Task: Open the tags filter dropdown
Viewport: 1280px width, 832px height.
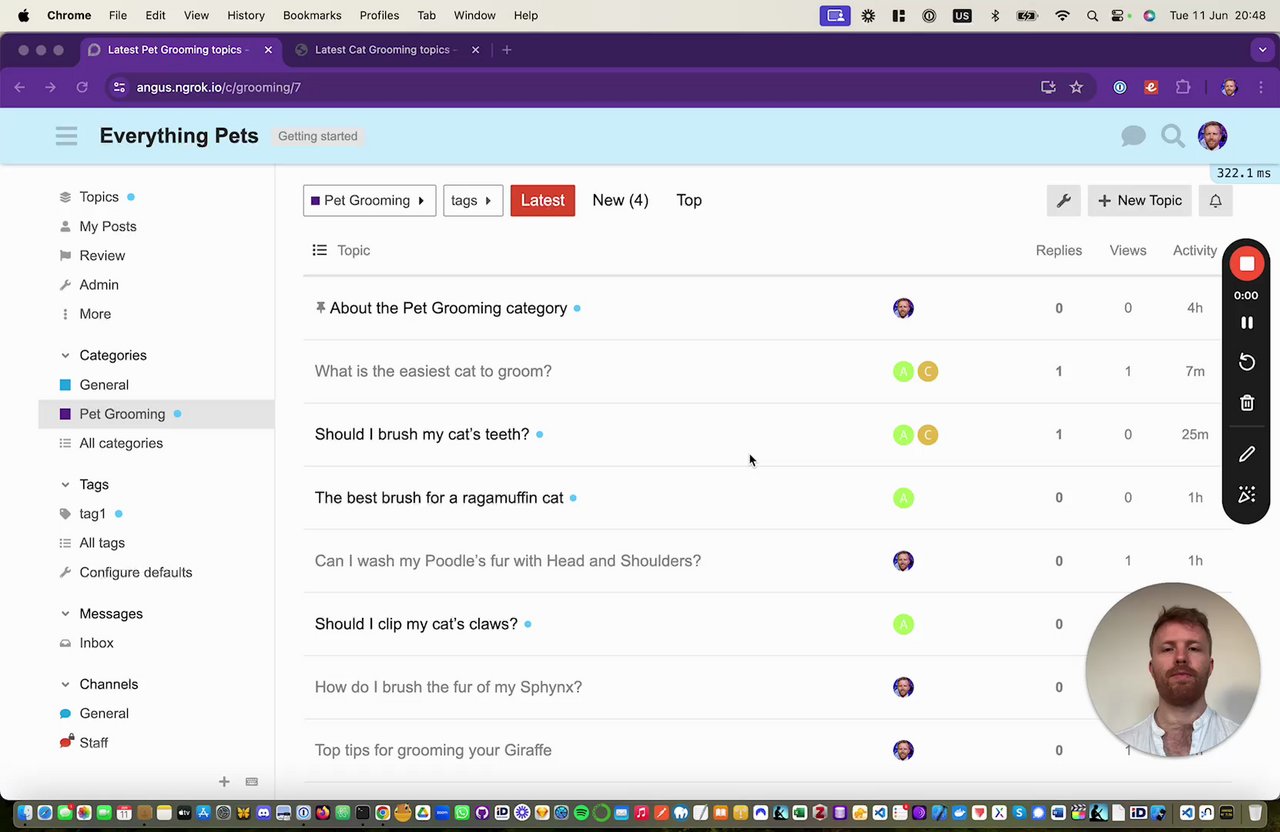Action: (x=473, y=200)
